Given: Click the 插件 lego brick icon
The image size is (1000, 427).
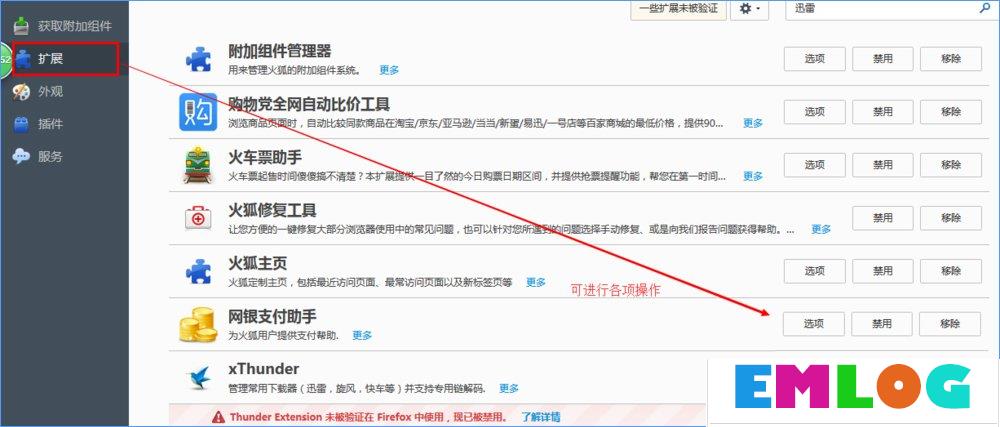Looking at the screenshot, I should pyautogui.click(x=22, y=124).
